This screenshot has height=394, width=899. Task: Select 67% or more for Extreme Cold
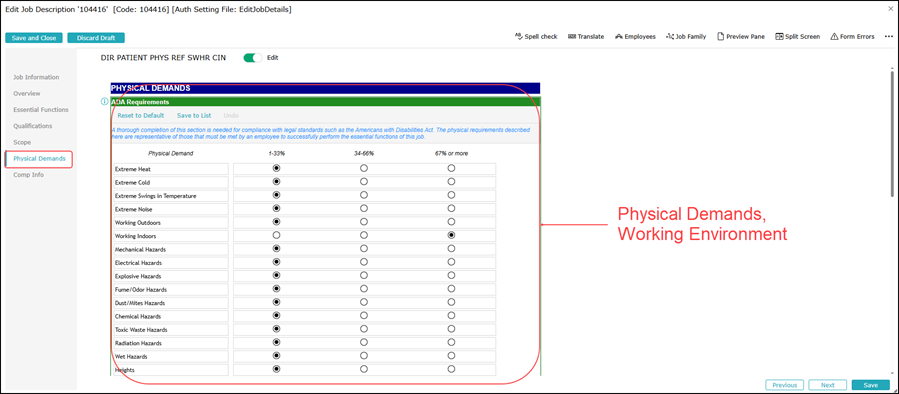451,182
